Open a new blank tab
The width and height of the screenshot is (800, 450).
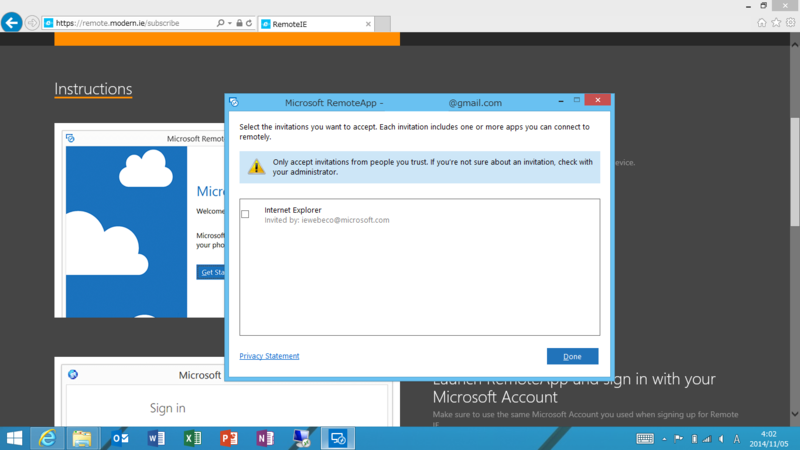click(x=383, y=24)
